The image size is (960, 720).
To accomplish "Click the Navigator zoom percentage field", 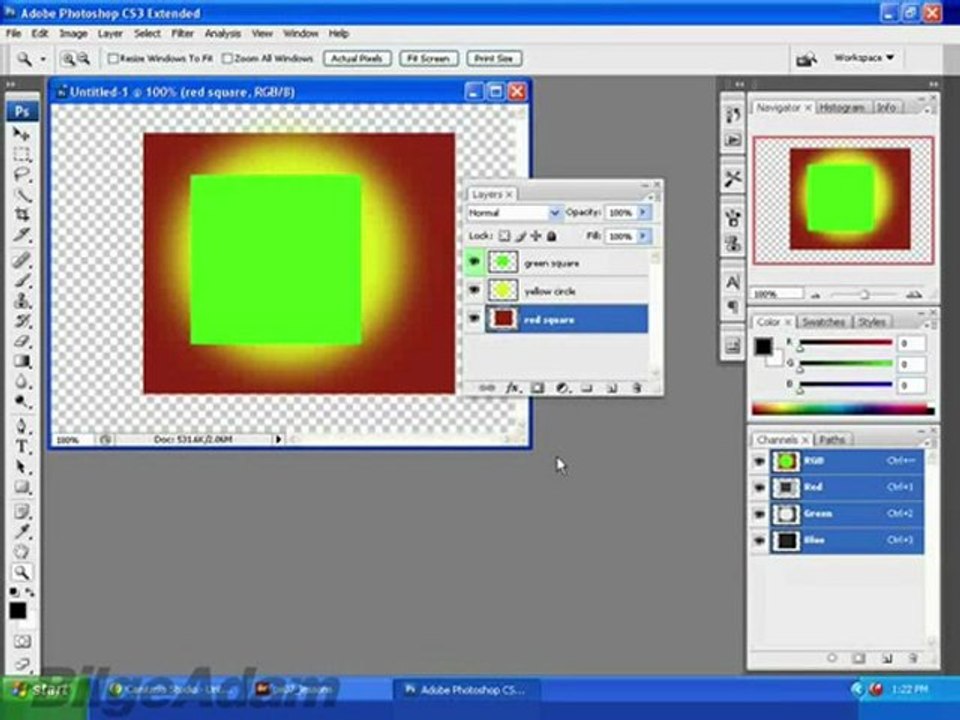I will click(778, 294).
